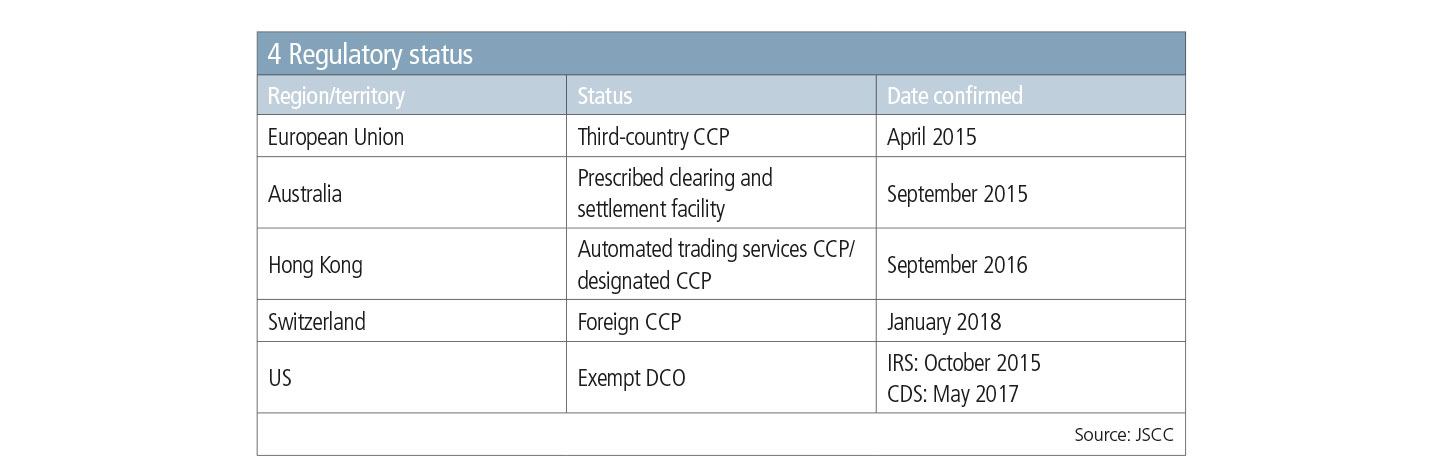Click the April 2015 date cell
The height and width of the screenshot is (475, 1450).
(931, 137)
